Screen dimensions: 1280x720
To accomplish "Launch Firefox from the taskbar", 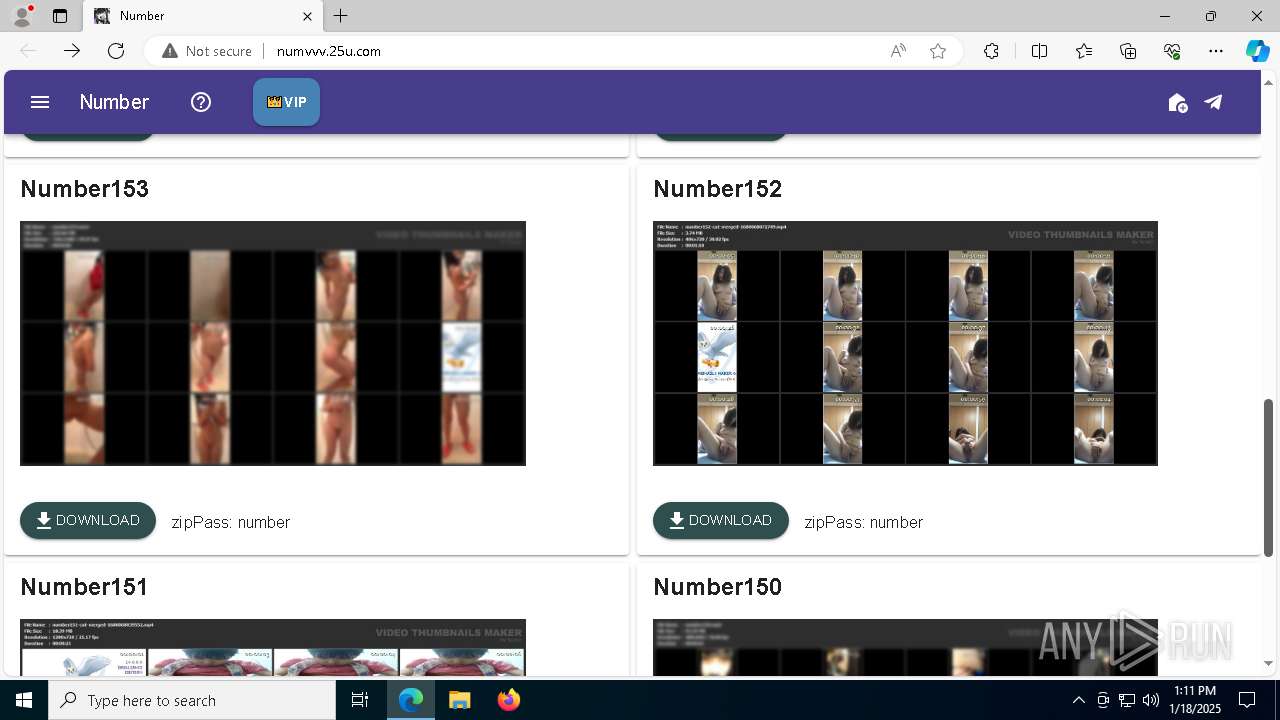I will (x=508, y=700).
